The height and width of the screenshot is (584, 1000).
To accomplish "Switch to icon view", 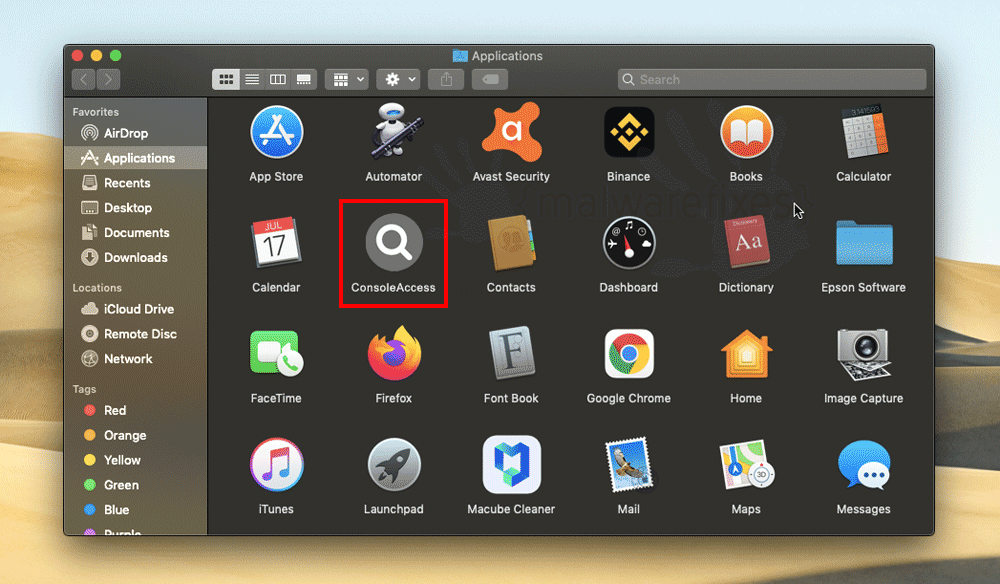I will point(226,80).
